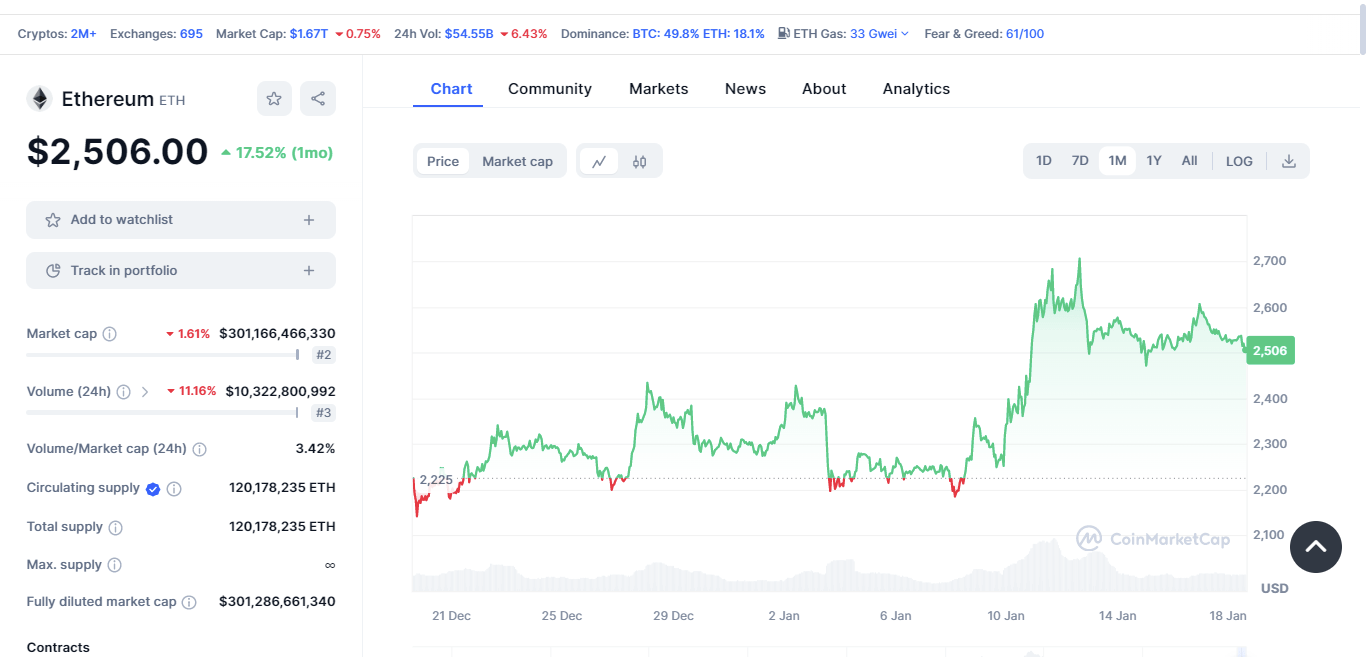Open Fear & Greed 61/100 link
Image resolution: width=1366 pixels, height=657 pixels.
pyautogui.click(x=1025, y=34)
